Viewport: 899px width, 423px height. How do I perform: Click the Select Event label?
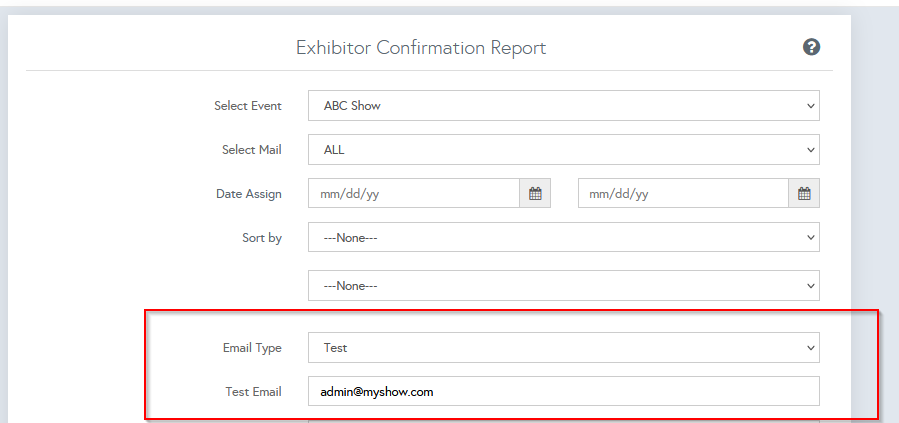click(x=247, y=106)
